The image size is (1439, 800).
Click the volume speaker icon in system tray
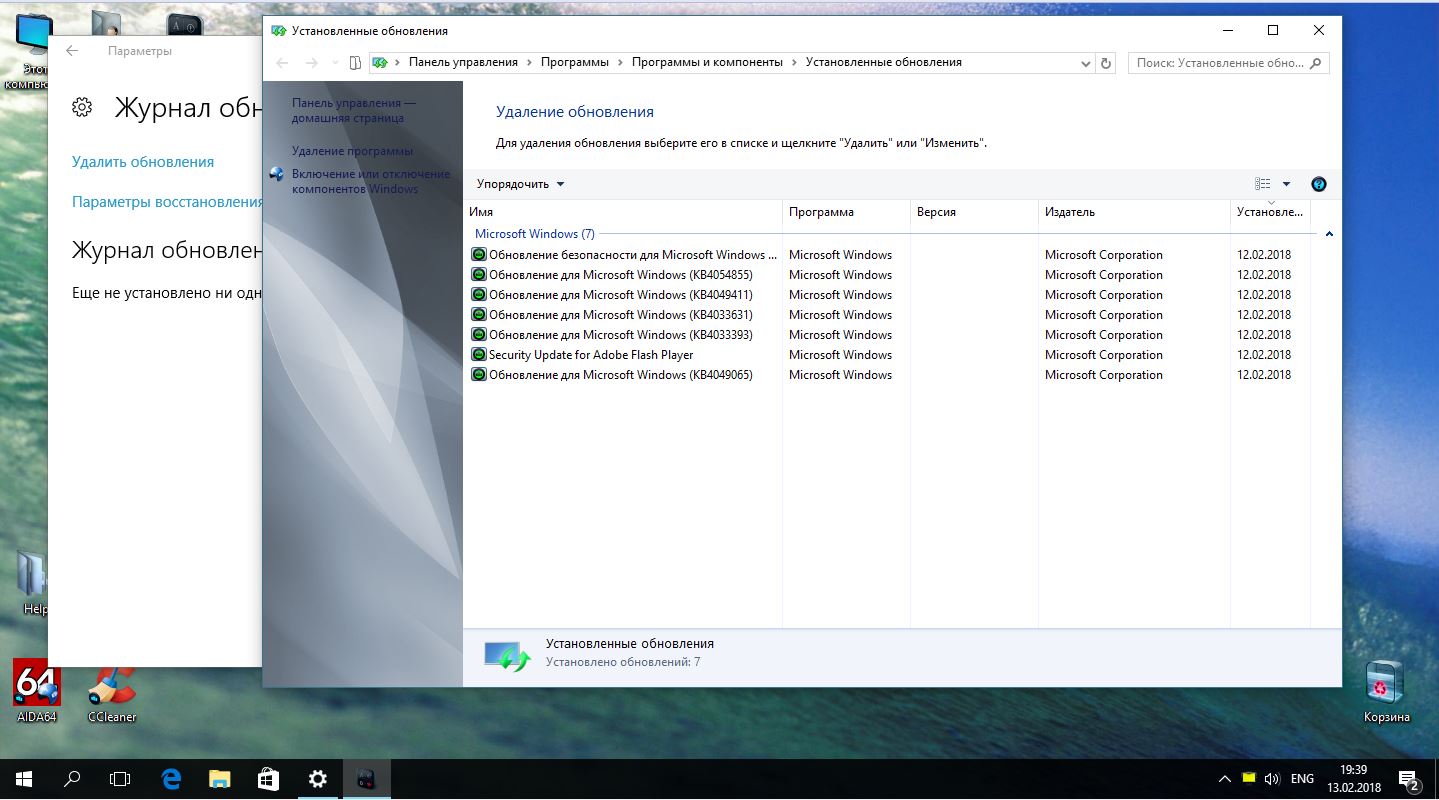tap(1272, 778)
